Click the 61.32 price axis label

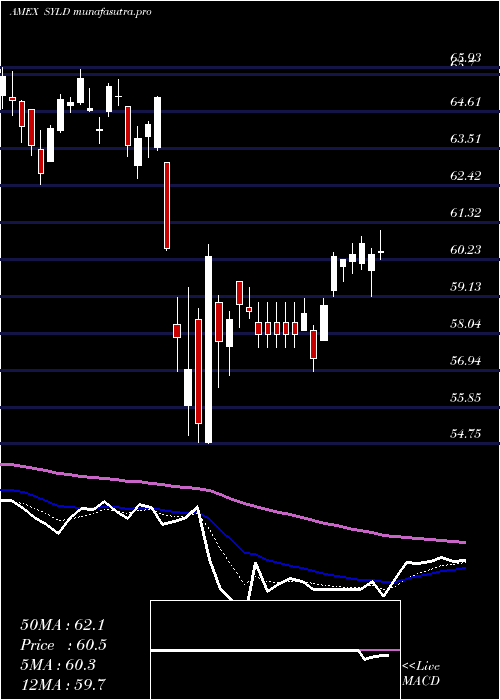(x=466, y=212)
